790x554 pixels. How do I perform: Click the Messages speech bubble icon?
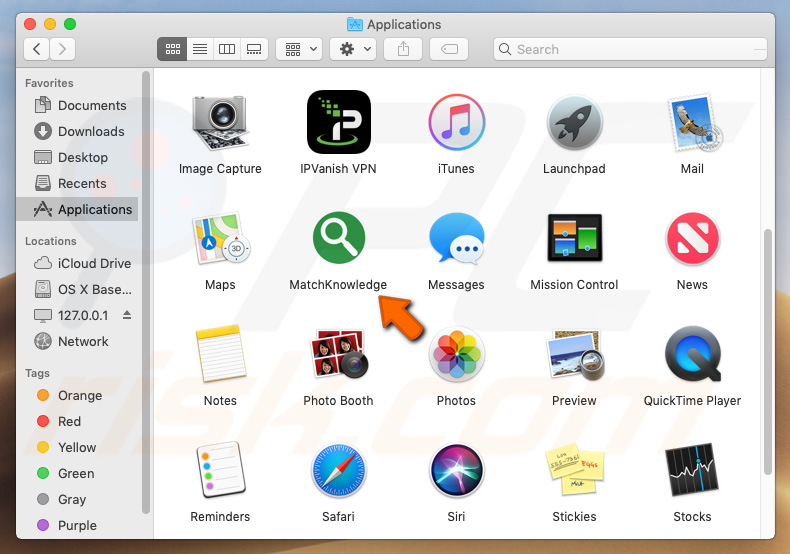456,238
